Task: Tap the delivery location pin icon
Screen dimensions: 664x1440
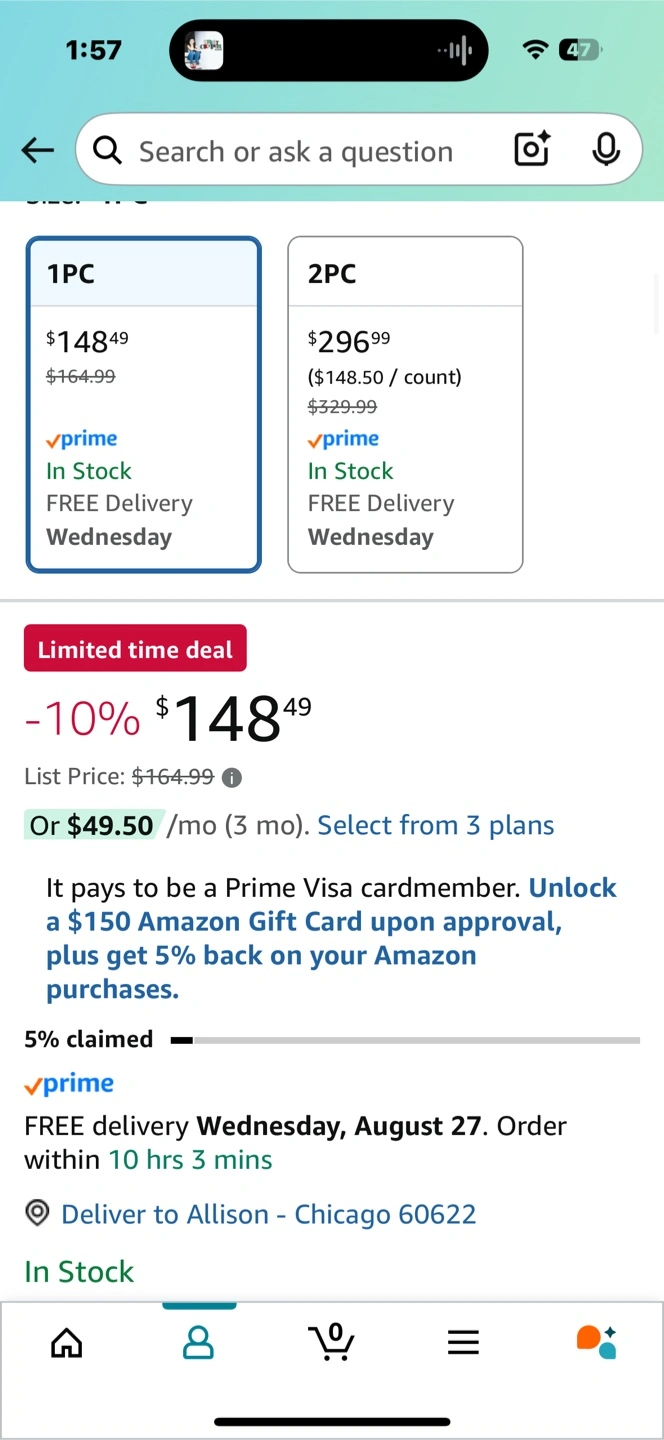Action: 38,1214
